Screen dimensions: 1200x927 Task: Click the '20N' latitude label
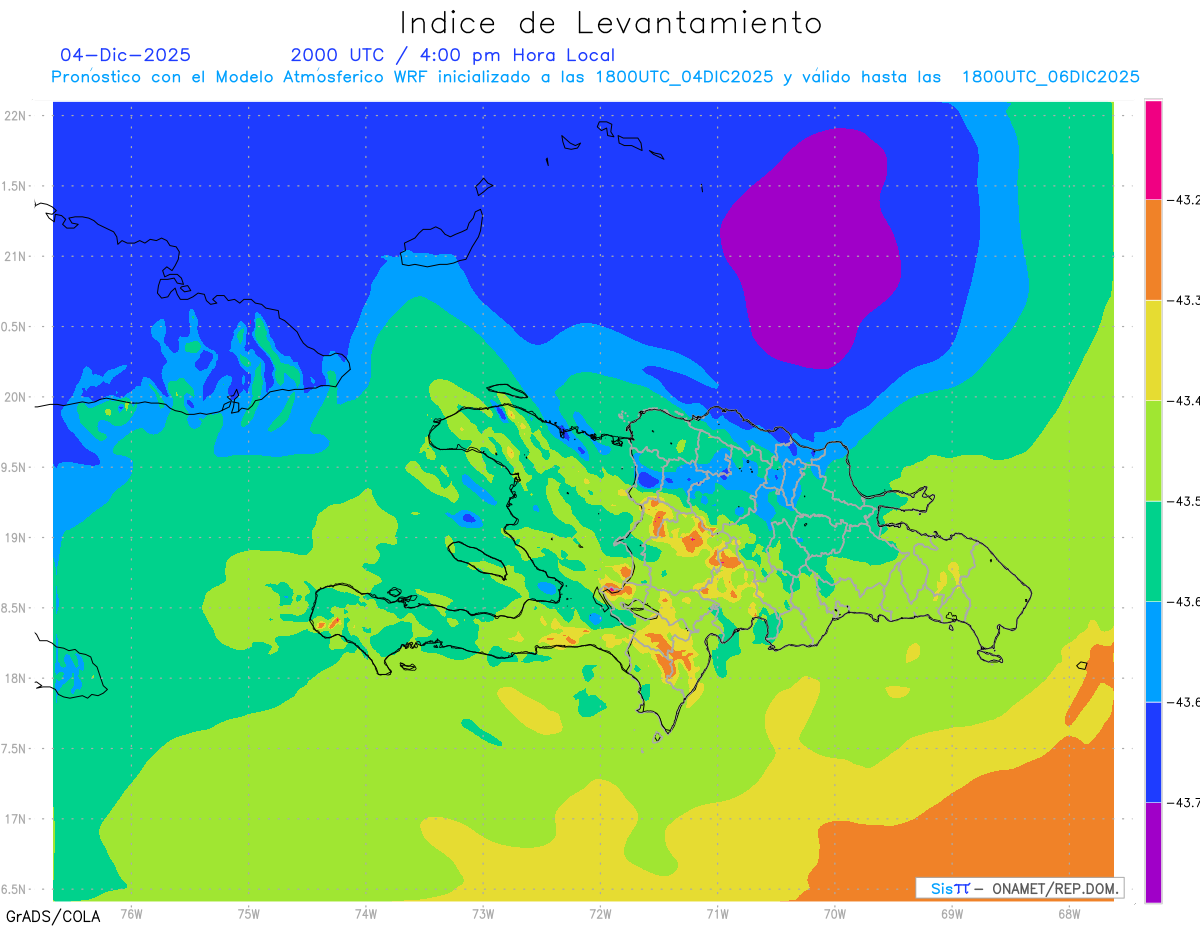tap(16, 397)
